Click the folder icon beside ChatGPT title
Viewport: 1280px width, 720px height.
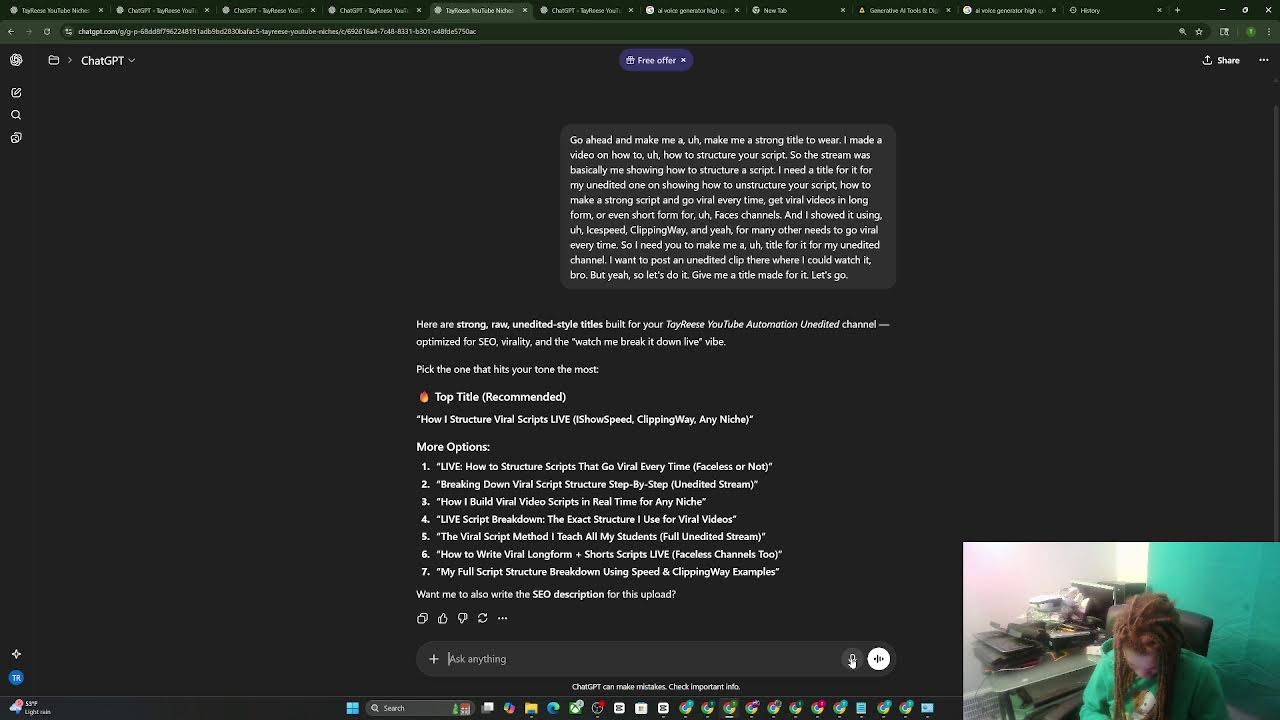pyautogui.click(x=54, y=60)
